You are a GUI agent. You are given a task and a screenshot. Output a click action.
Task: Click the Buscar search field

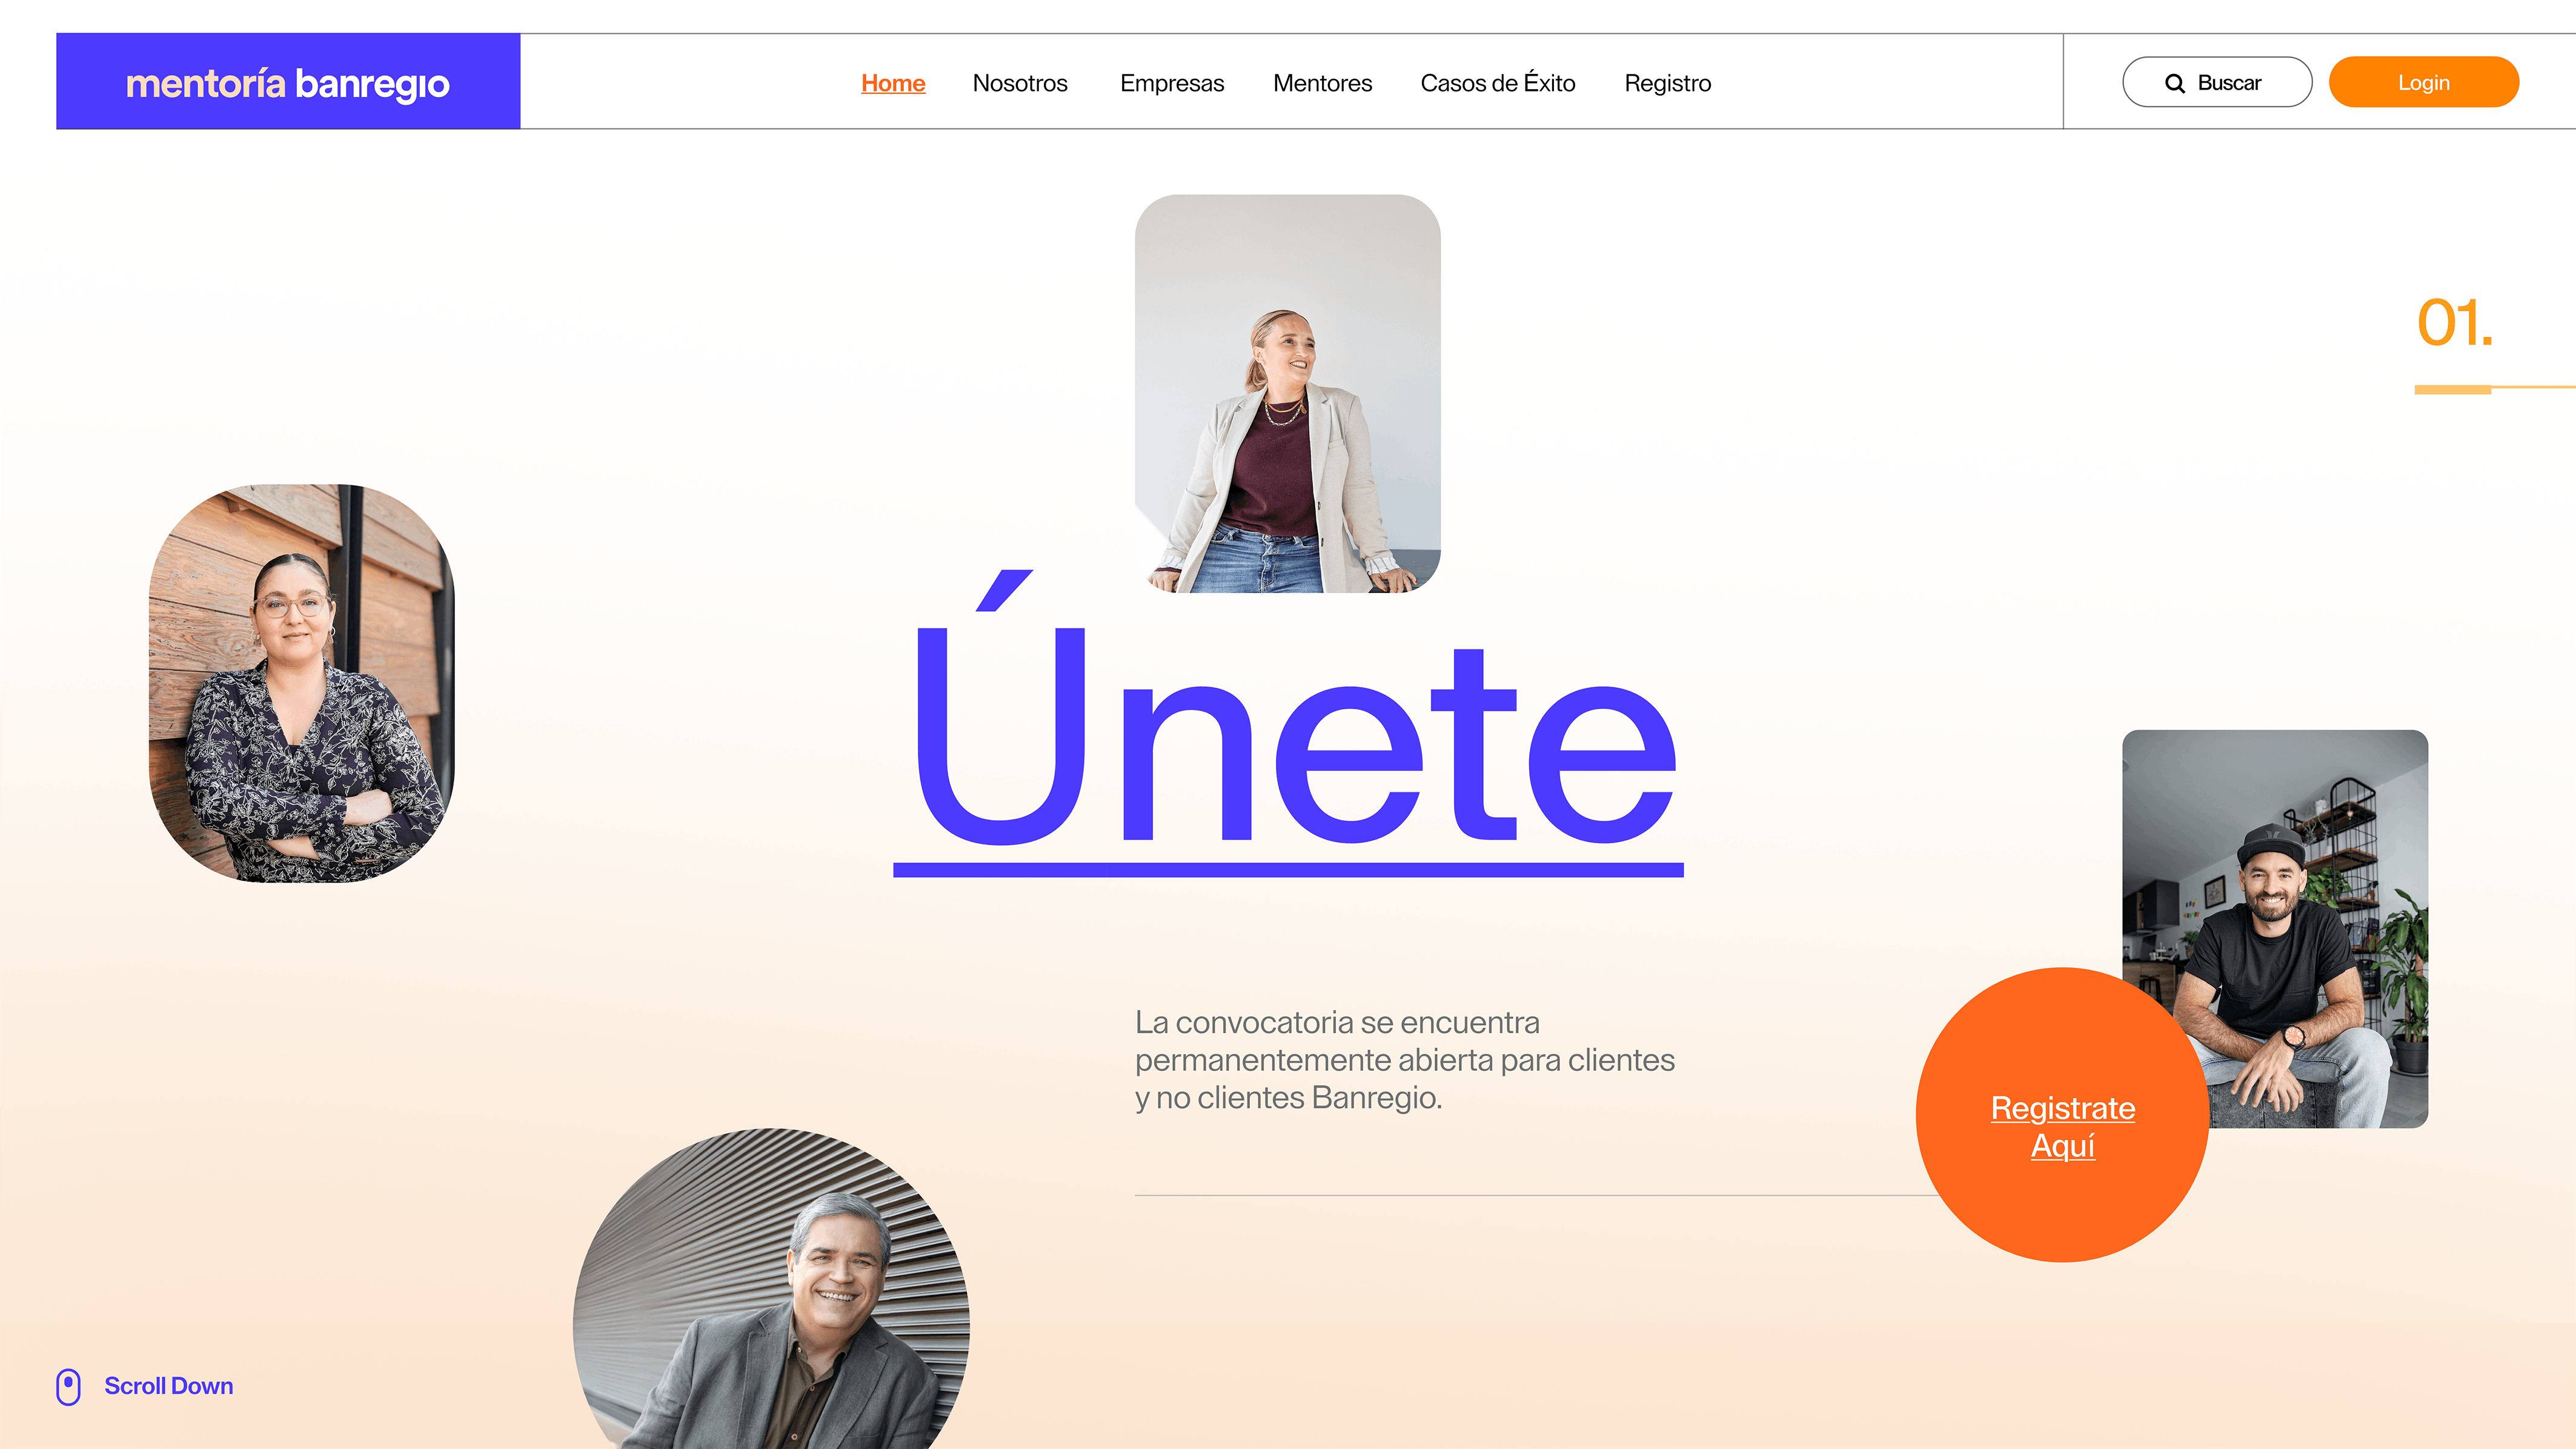coord(2217,82)
